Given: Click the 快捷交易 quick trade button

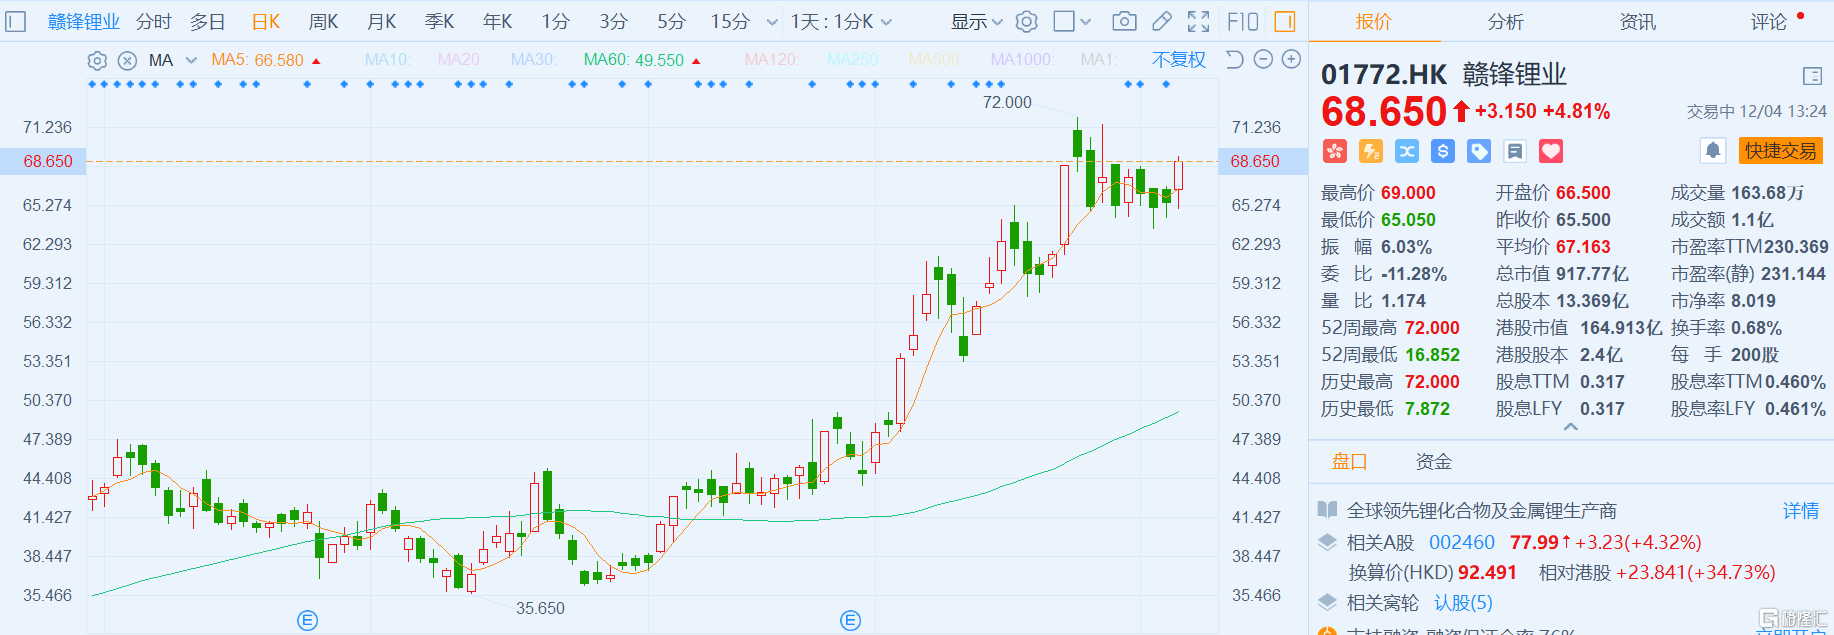Looking at the screenshot, I should tap(1780, 151).
